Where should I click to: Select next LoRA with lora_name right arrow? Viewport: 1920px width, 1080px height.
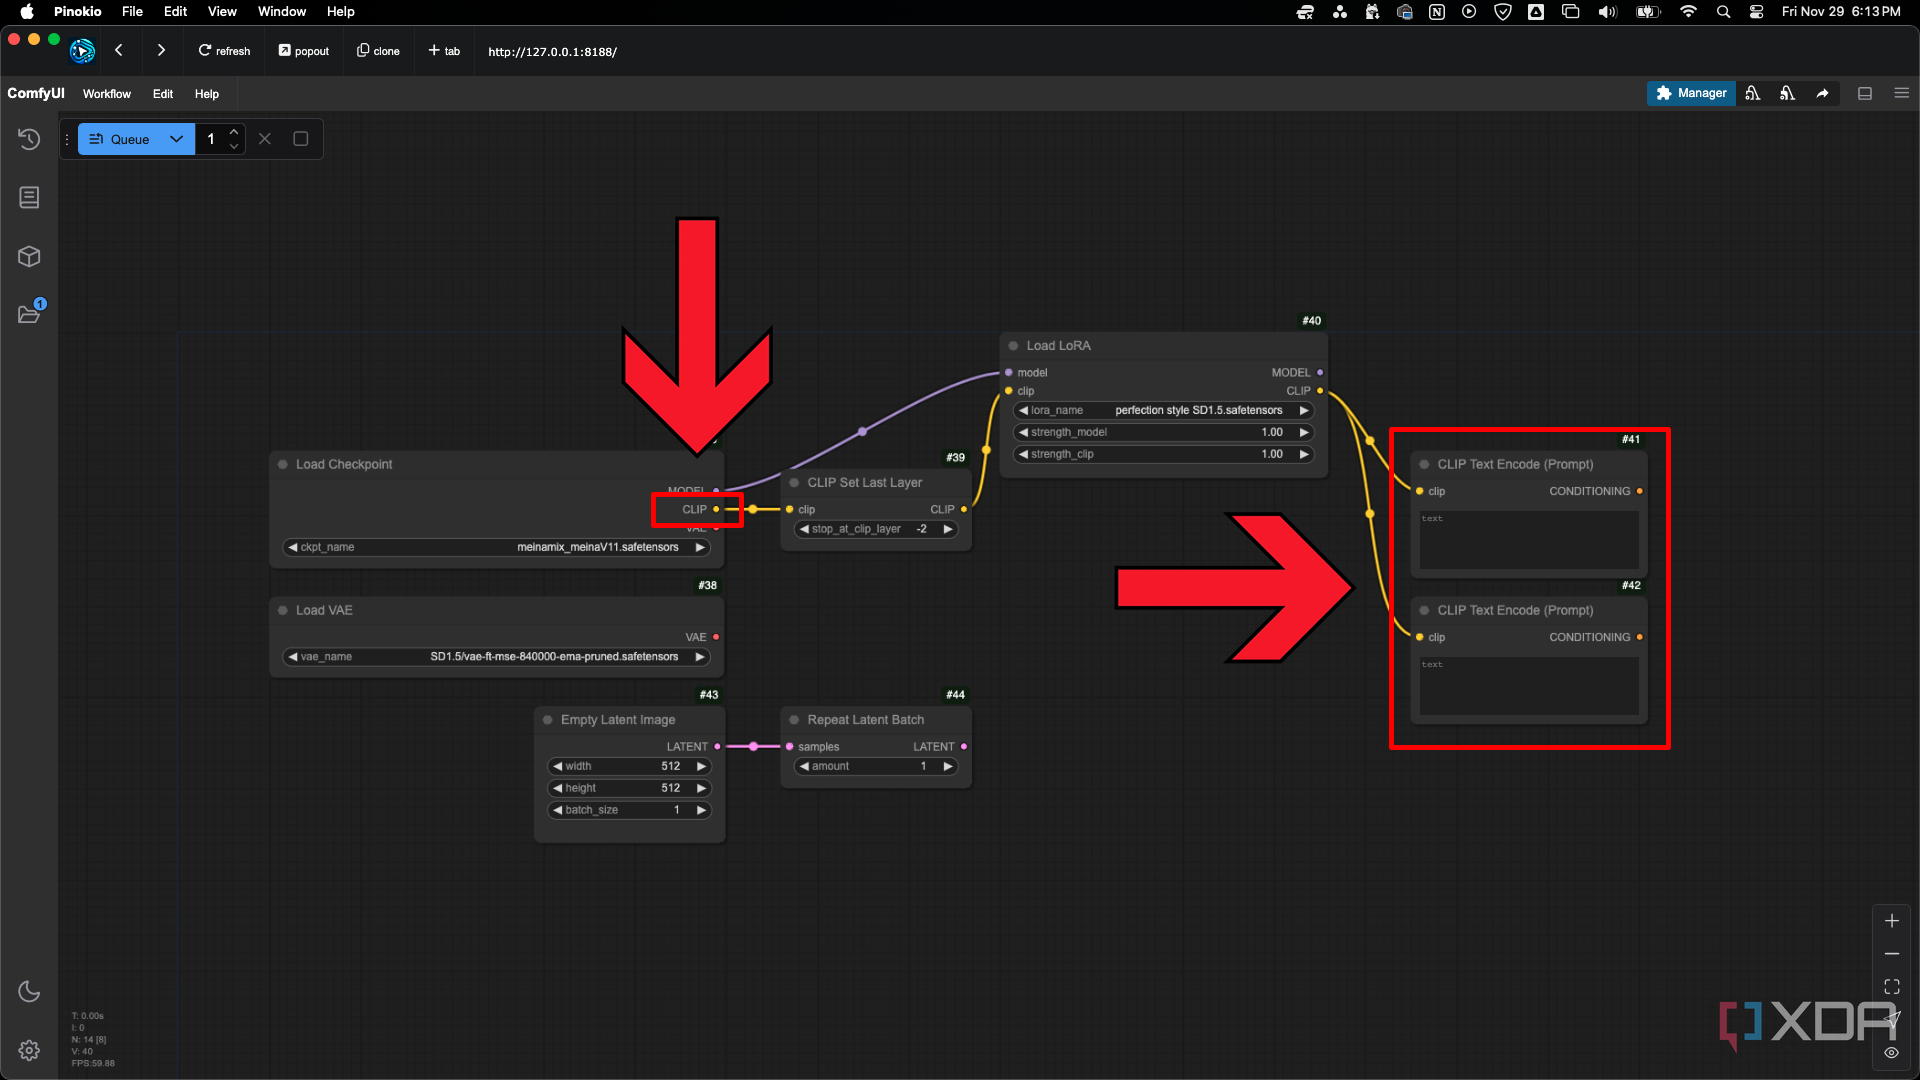[x=1304, y=411]
